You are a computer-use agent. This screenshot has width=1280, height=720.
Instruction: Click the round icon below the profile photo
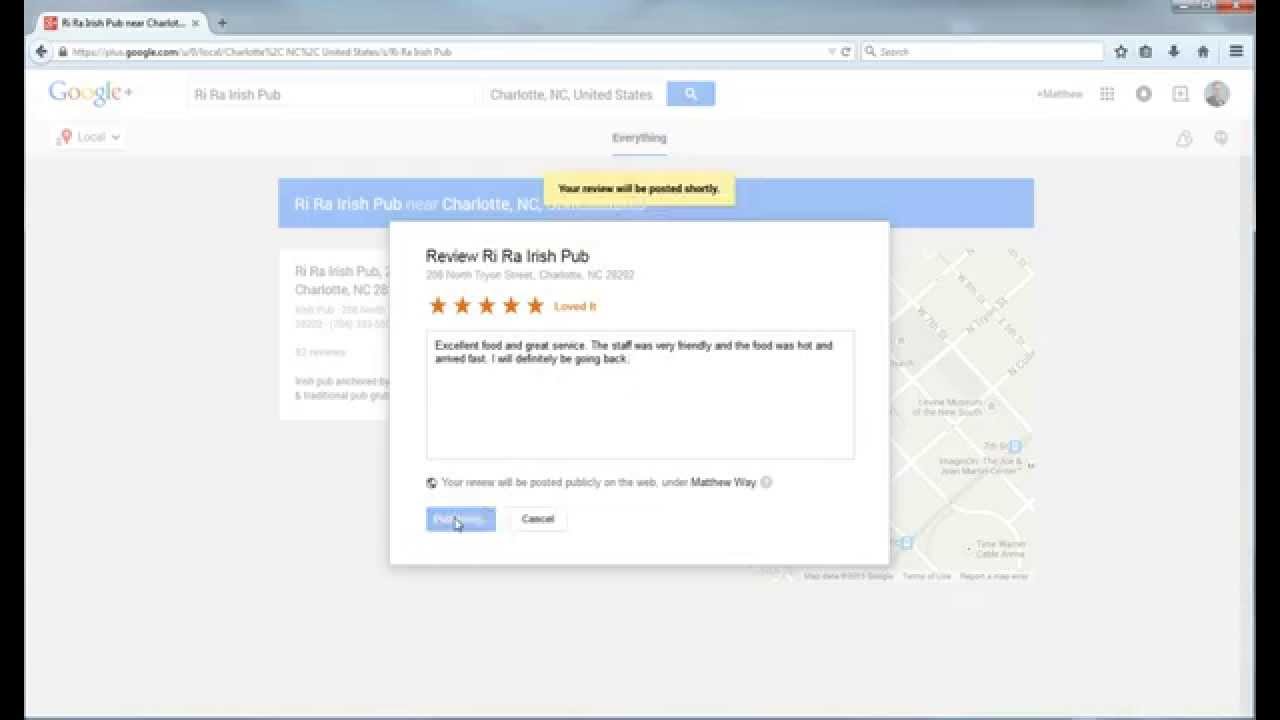pos(1221,139)
